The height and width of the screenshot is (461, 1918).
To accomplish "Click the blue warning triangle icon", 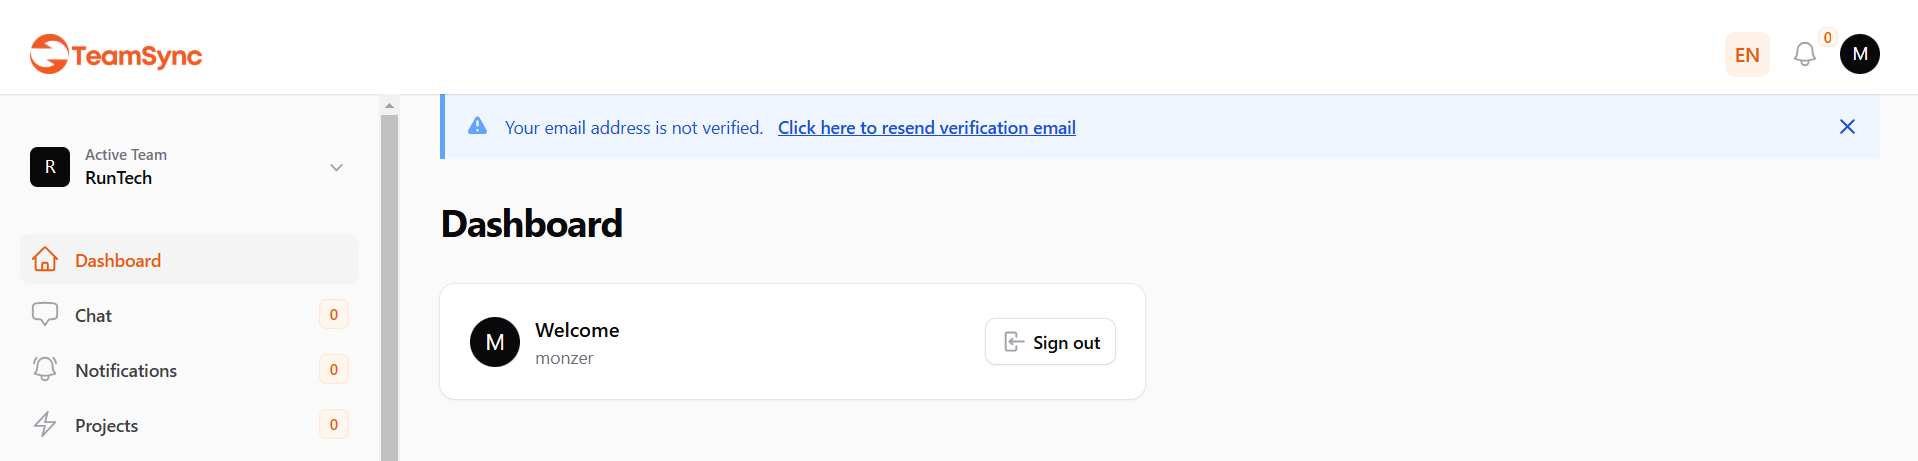I will click(478, 126).
